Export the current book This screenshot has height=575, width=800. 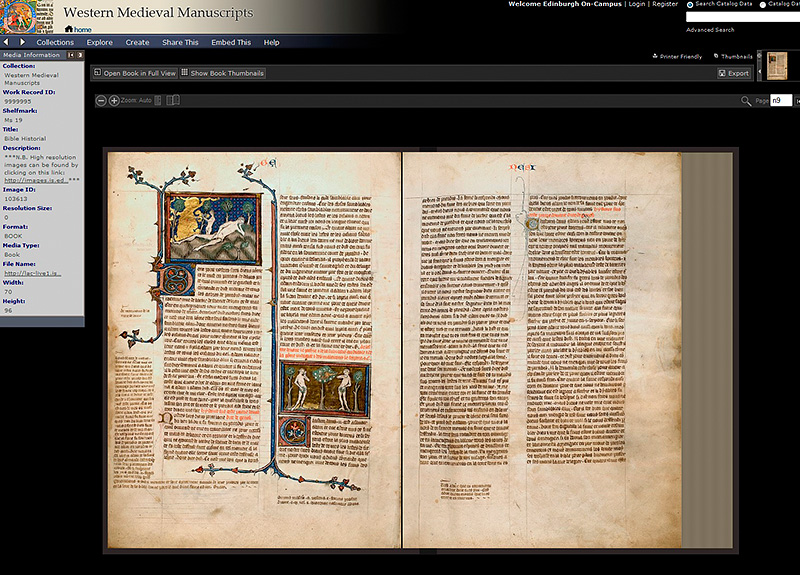(734, 73)
